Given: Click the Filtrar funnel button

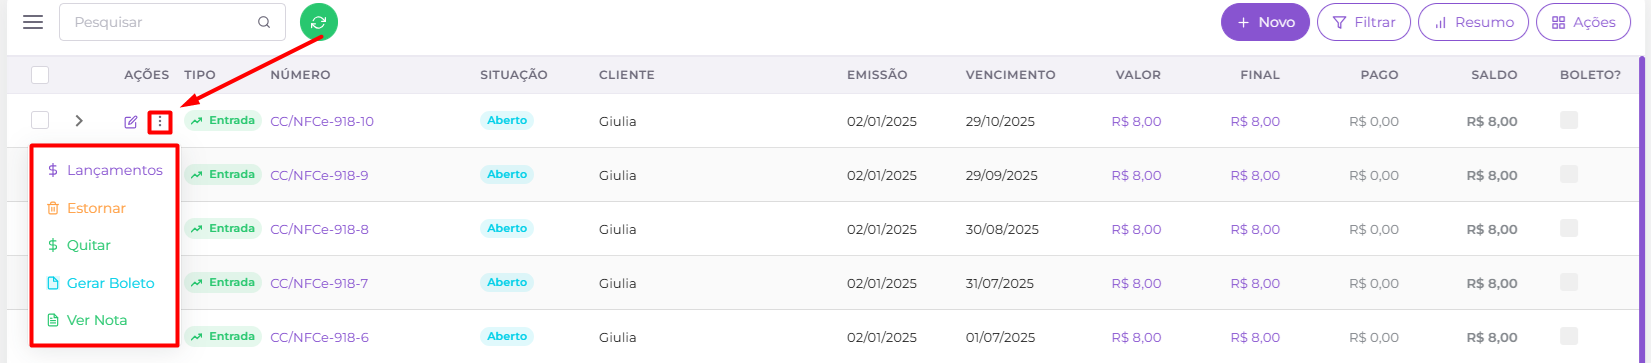Looking at the screenshot, I should point(1364,22).
